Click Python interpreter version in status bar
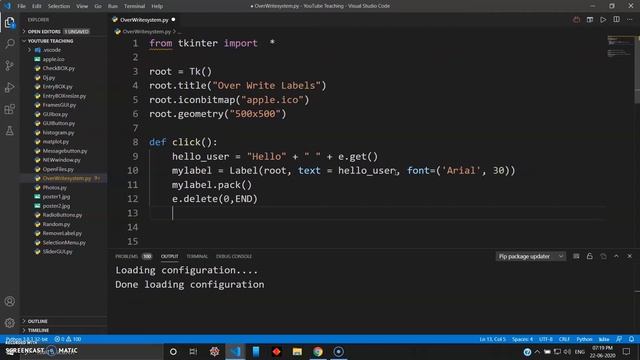The height and width of the screenshot is (360, 640). tap(27, 339)
